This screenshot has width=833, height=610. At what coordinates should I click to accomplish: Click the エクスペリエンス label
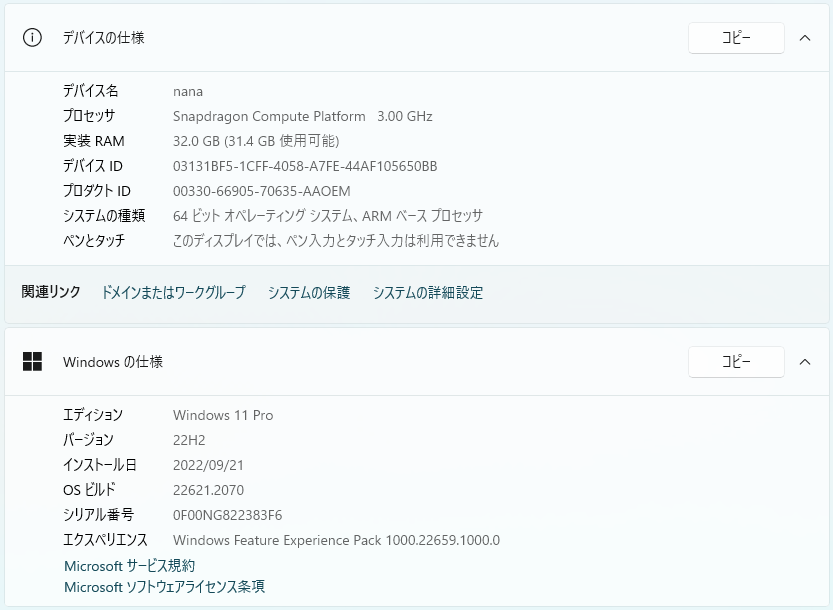coord(105,540)
